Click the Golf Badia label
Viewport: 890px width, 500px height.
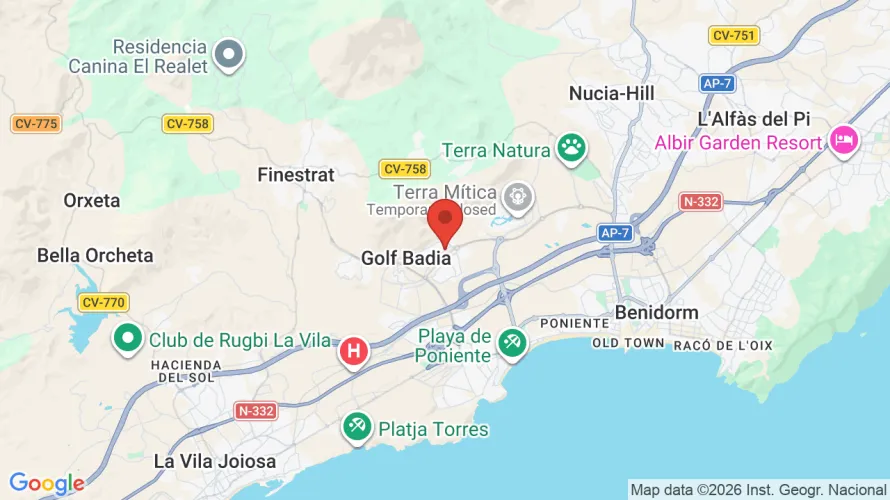click(406, 258)
